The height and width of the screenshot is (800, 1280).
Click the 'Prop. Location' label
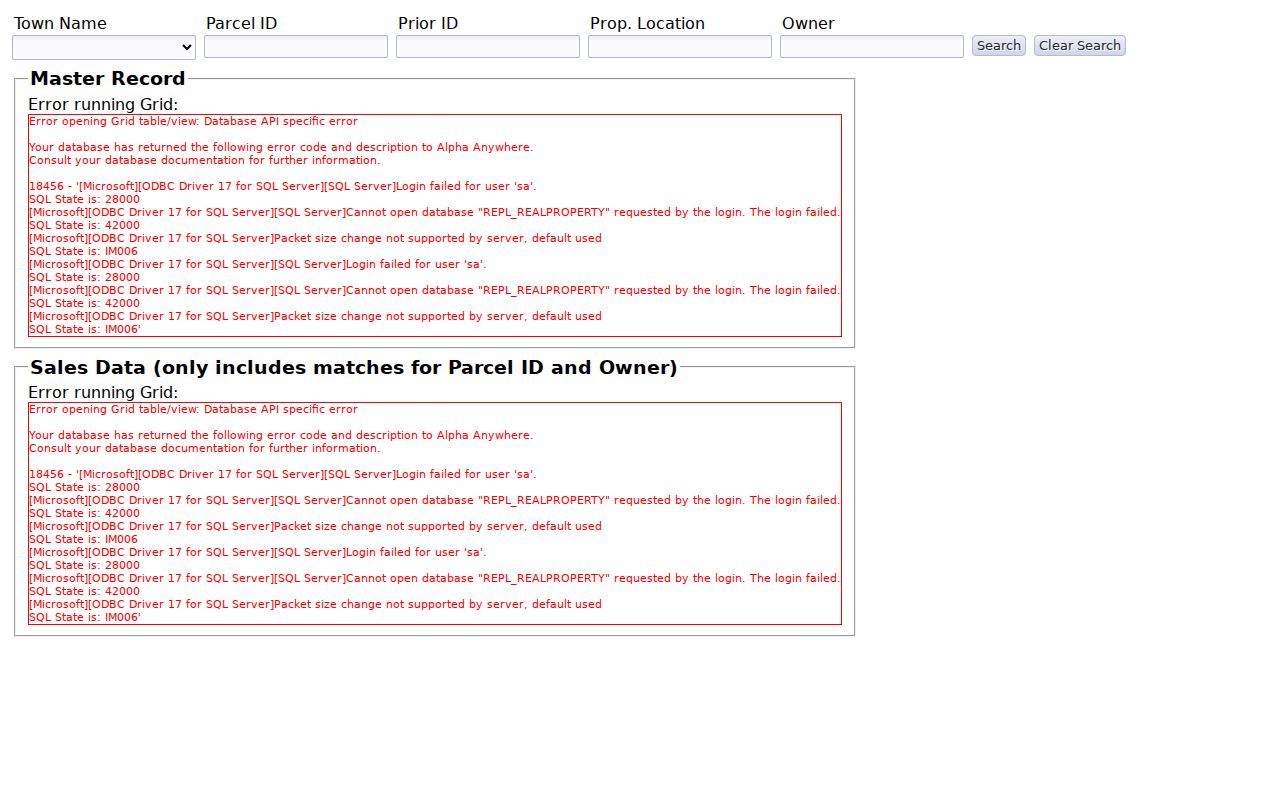[x=647, y=23]
